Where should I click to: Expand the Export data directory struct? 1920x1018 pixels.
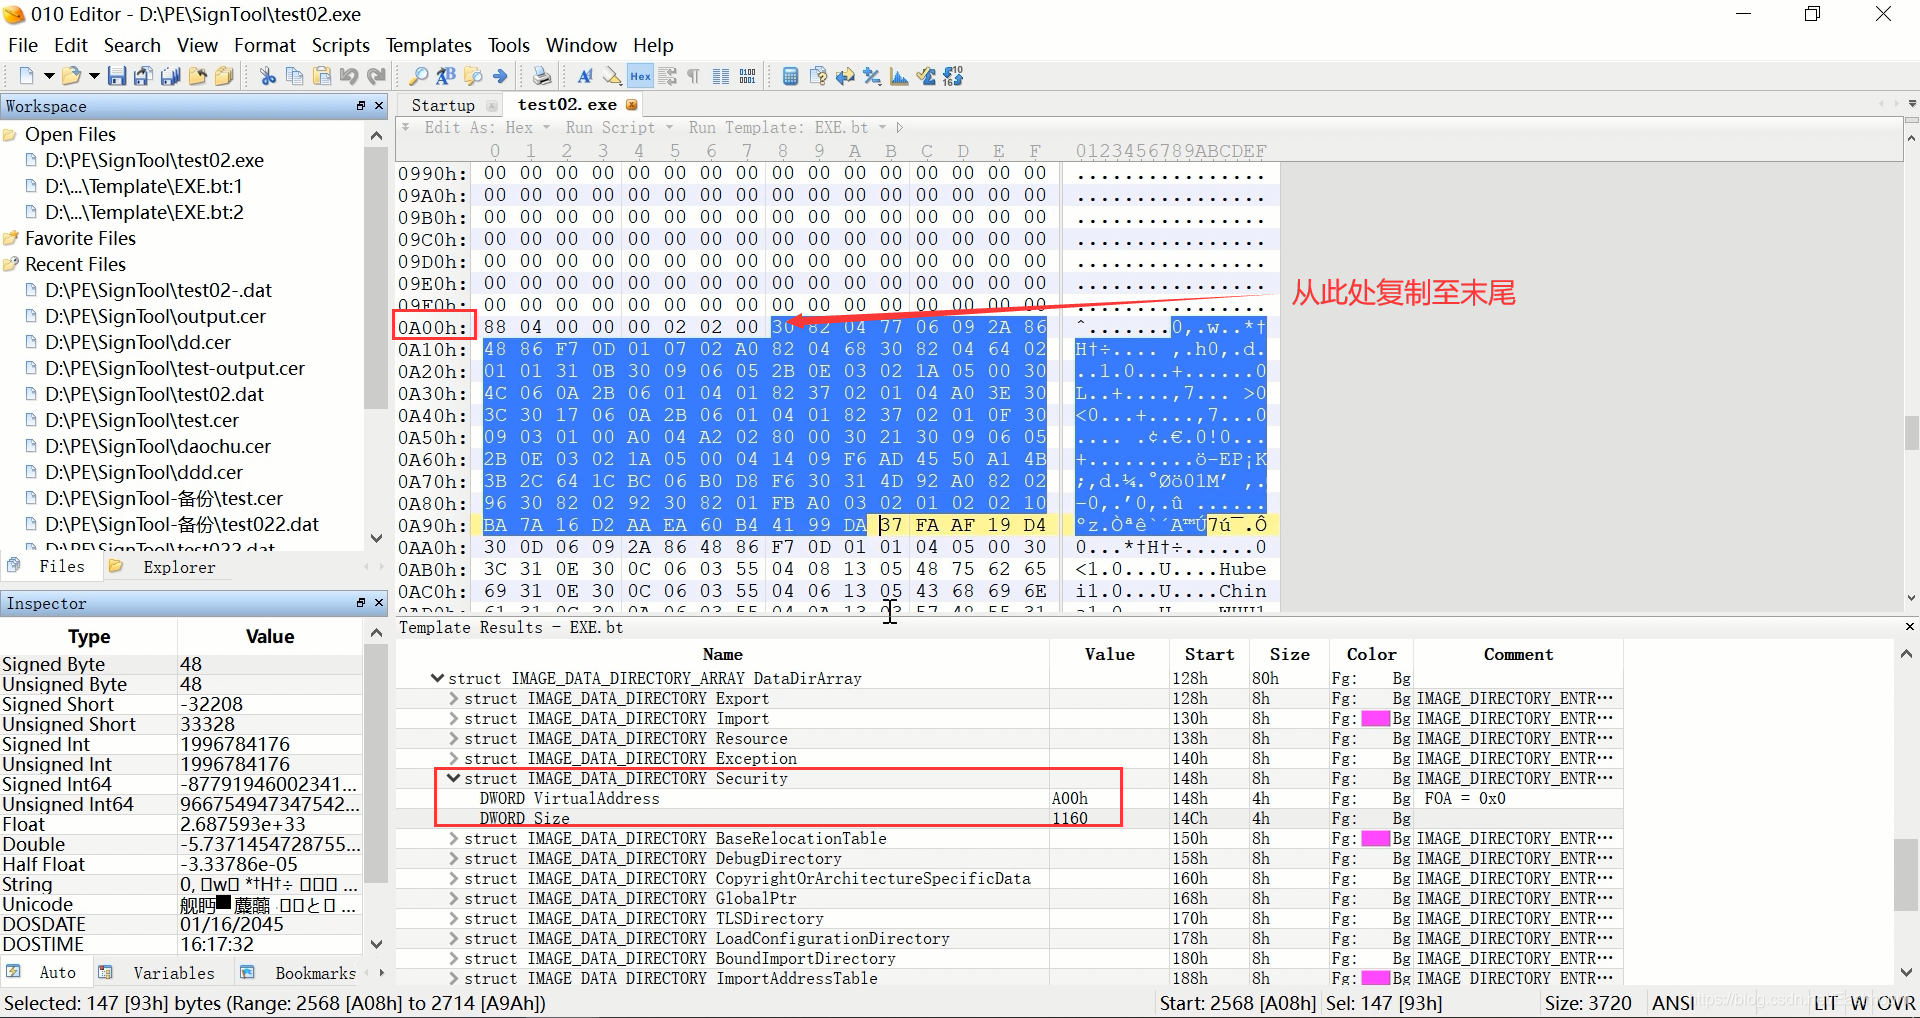(x=454, y=698)
